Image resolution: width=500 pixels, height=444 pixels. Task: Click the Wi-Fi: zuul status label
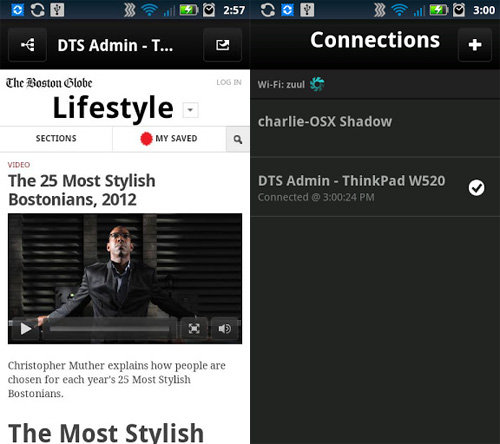[281, 84]
